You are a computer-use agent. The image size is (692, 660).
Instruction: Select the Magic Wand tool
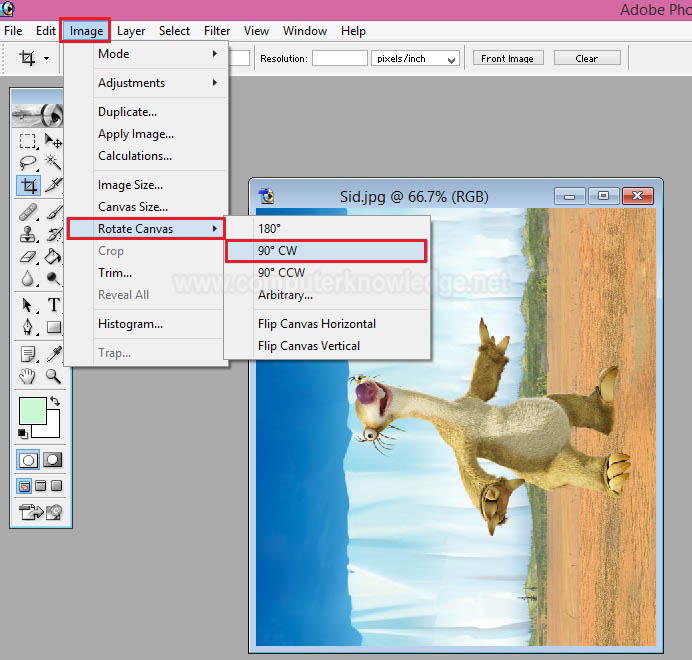(x=53, y=163)
